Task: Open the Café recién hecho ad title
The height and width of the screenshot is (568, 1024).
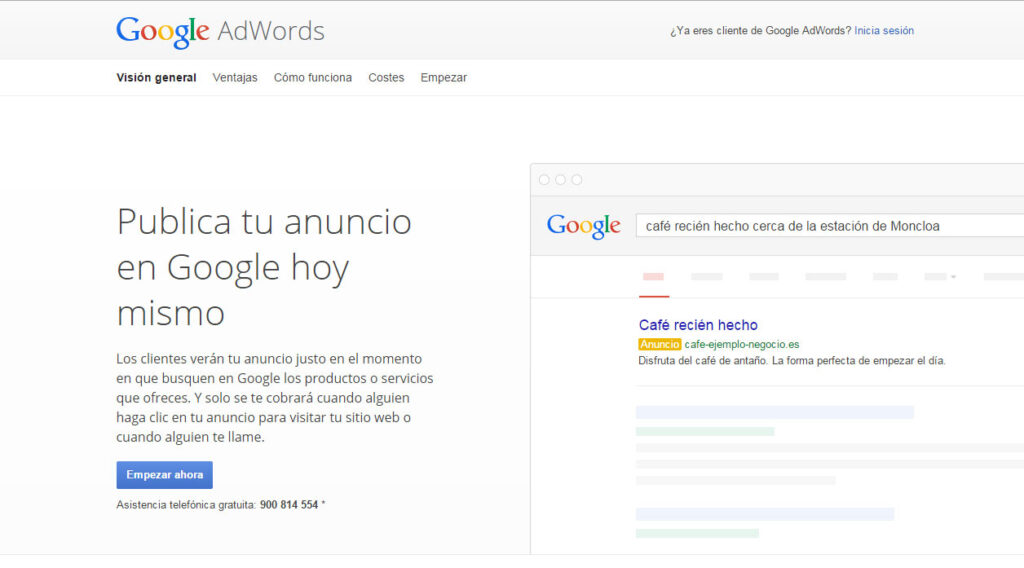Action: [x=698, y=325]
